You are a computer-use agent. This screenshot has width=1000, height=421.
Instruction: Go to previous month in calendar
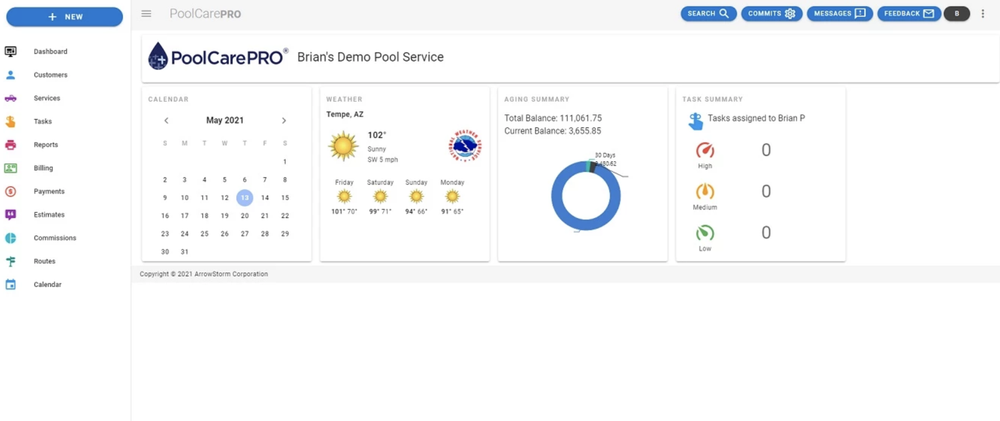(x=166, y=121)
